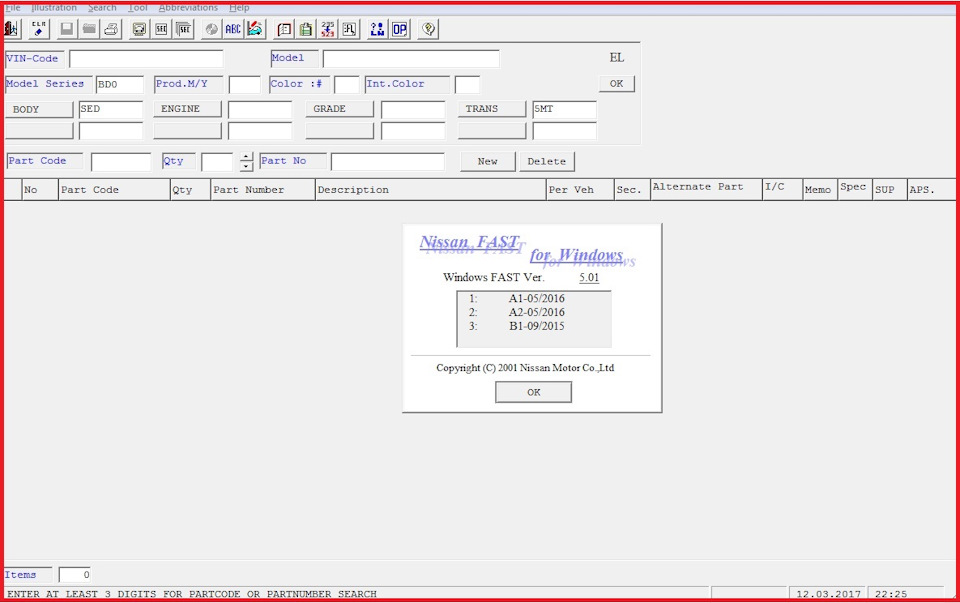Click the BODY field containing SED
Viewport: 960px width, 603px height.
(x=111, y=109)
